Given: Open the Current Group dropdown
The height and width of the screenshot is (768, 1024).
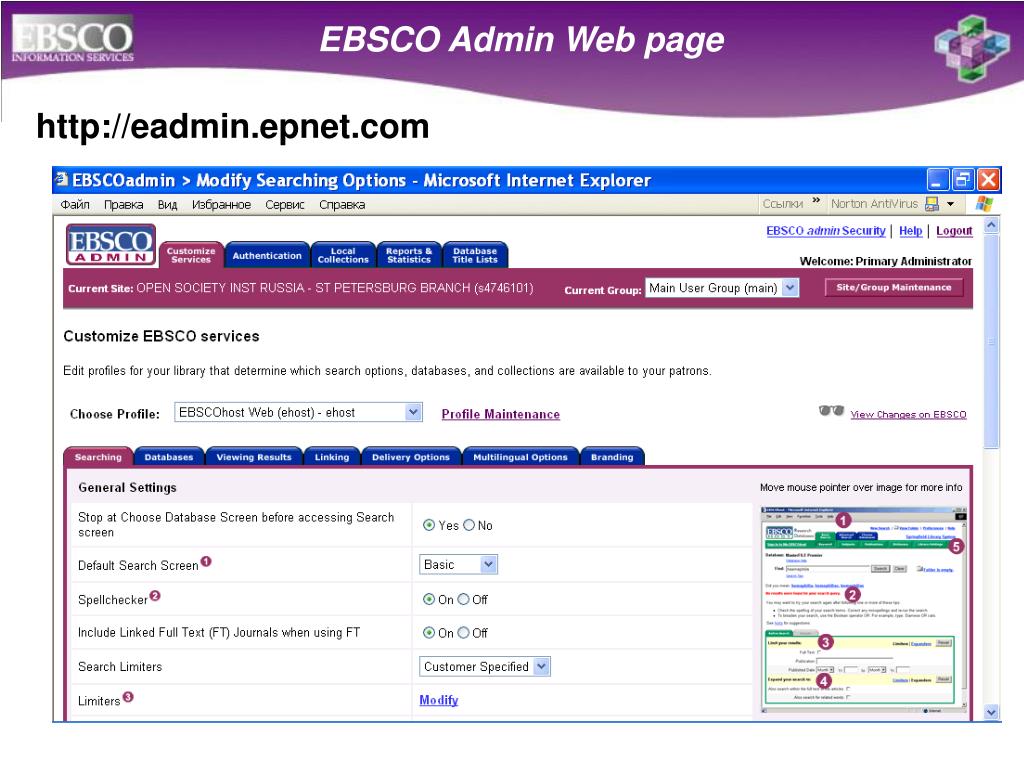Looking at the screenshot, I should pyautogui.click(x=722, y=288).
